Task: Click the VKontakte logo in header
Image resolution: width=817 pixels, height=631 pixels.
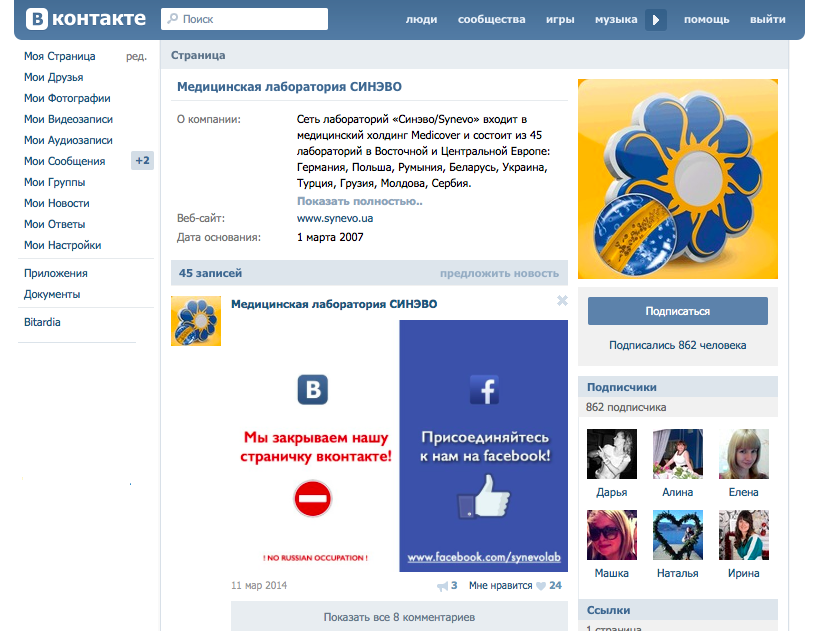Action: pyautogui.click(x=86, y=19)
